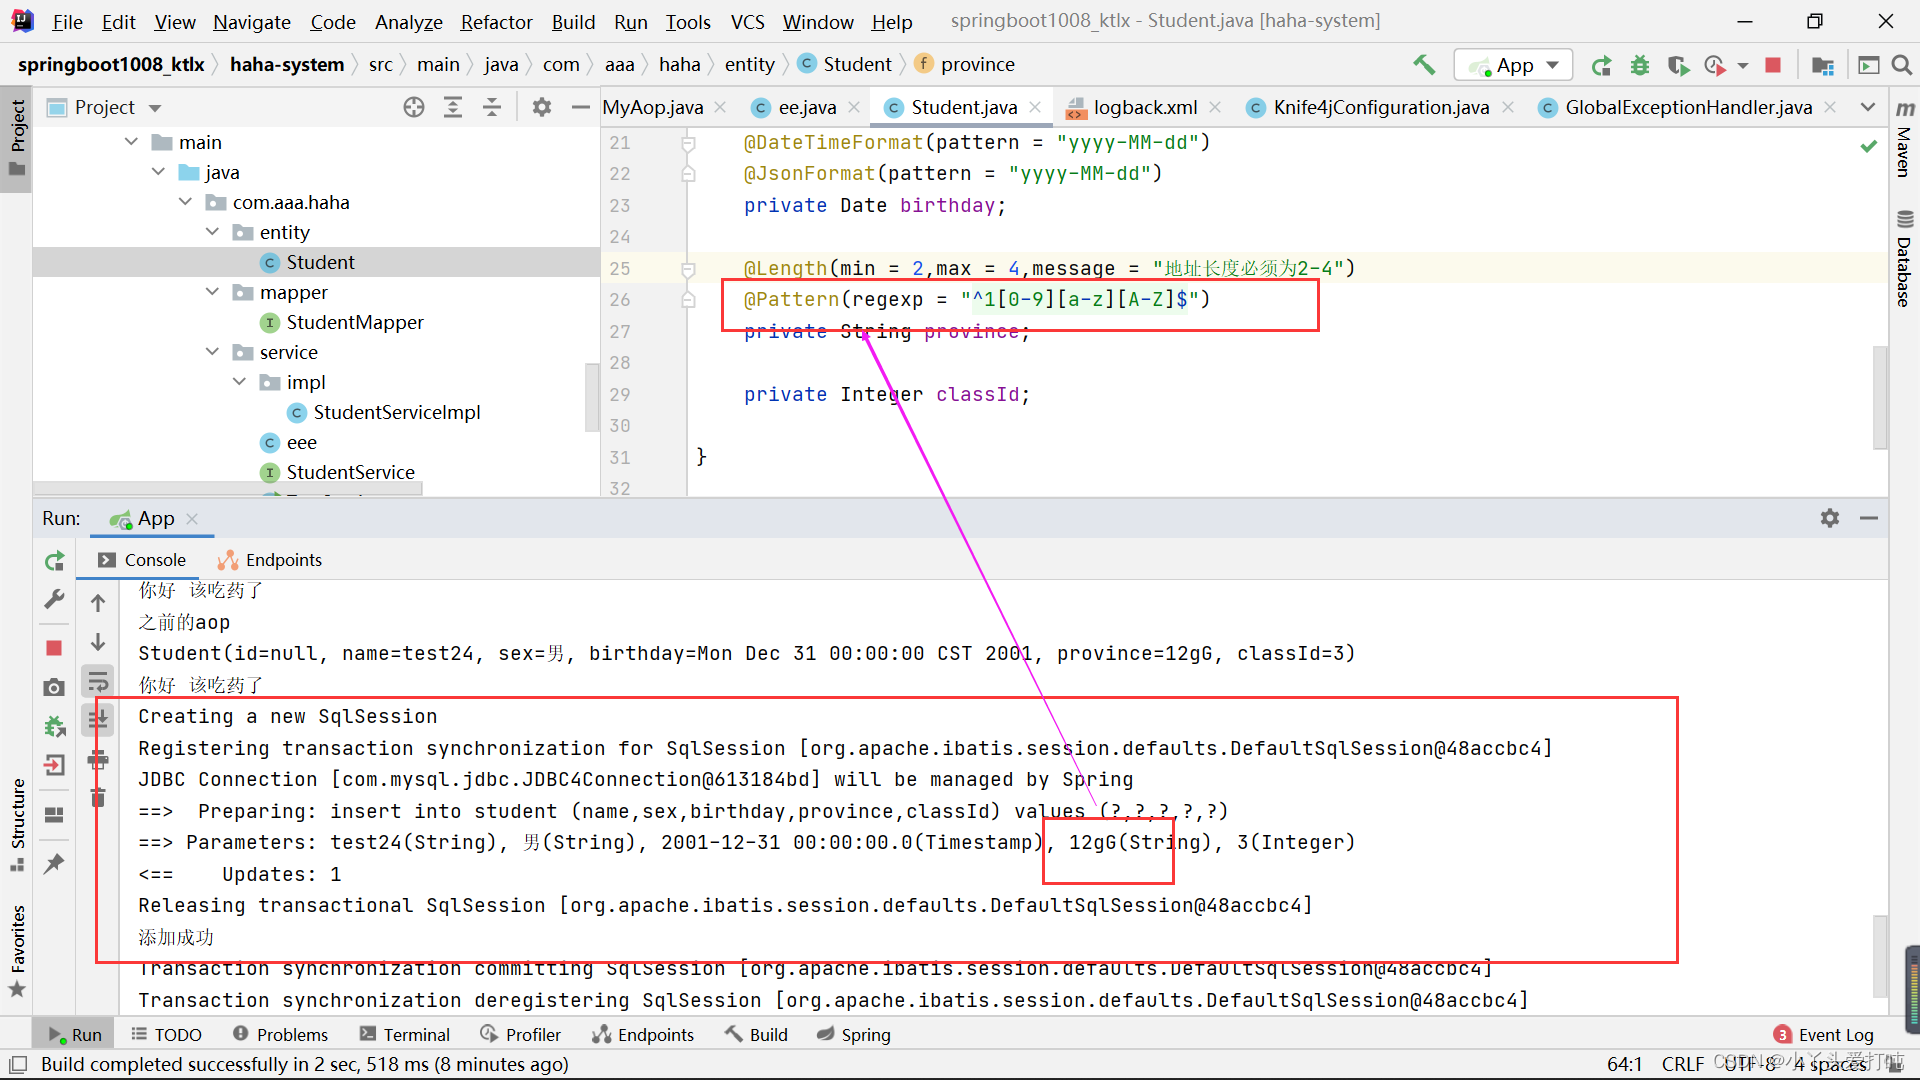This screenshot has height=1080, width=1920.
Task: Toggle the Project tool window stripe button
Action: 17,137
